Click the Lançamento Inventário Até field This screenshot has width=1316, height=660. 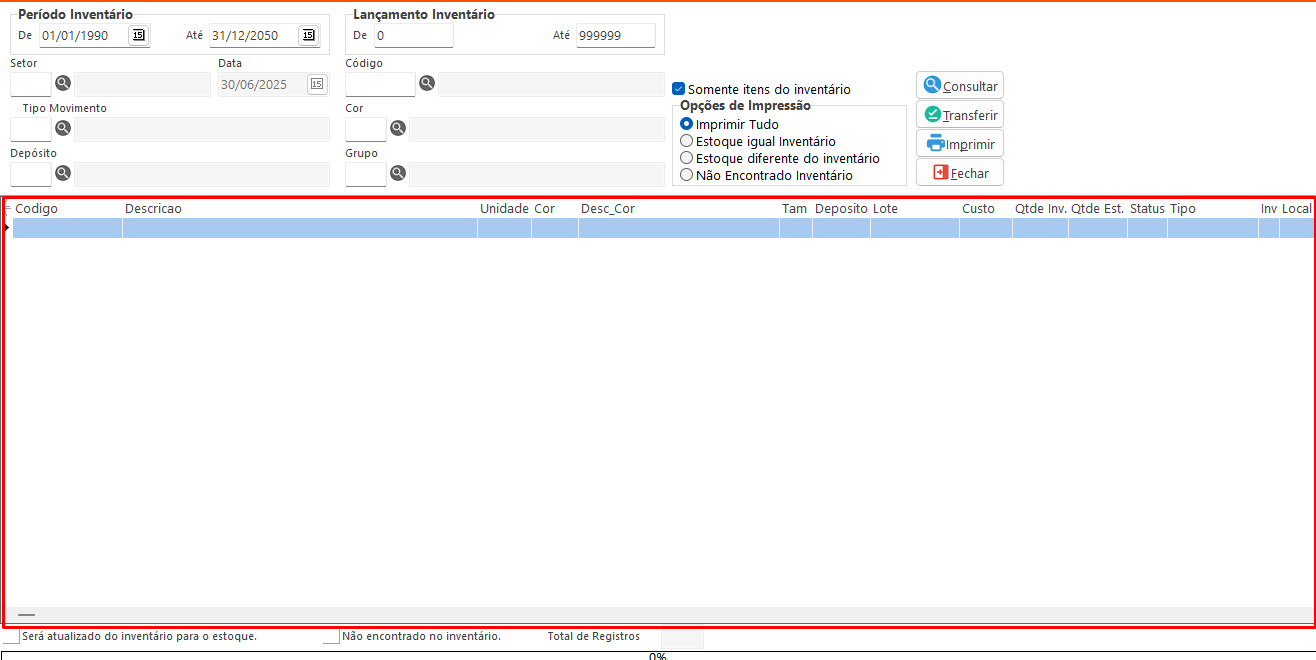(615, 36)
